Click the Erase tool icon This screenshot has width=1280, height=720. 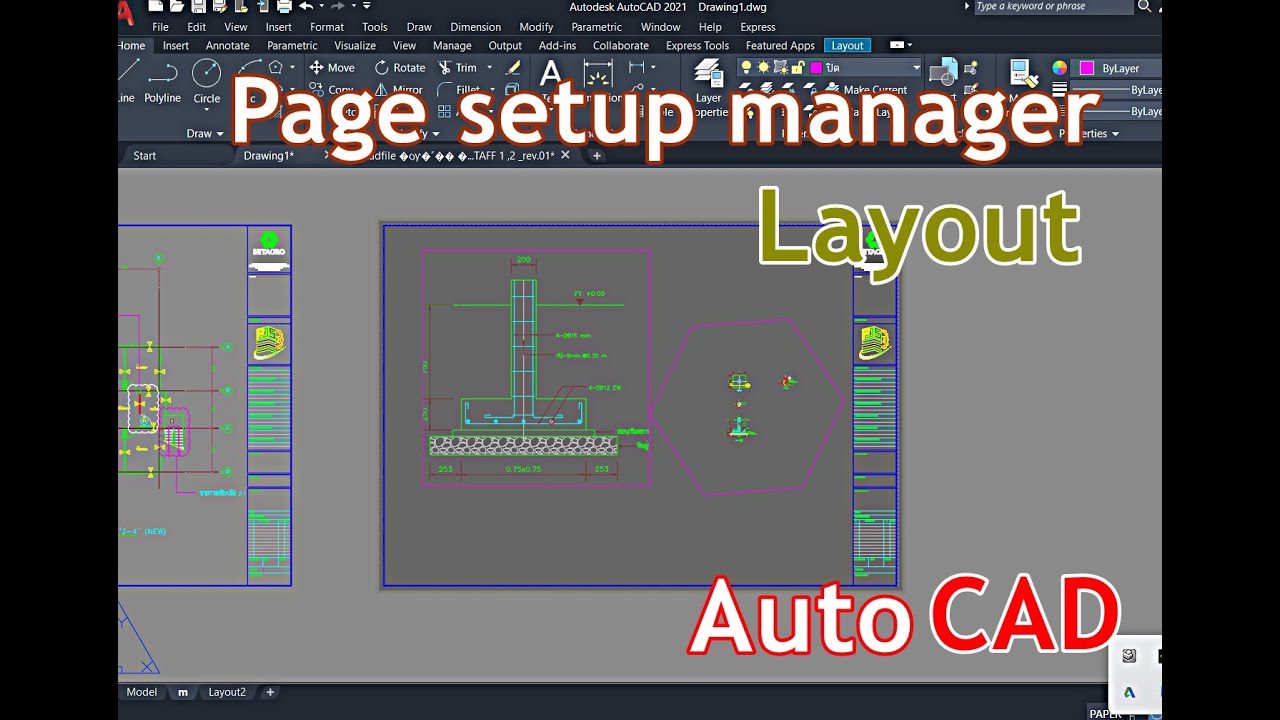(514, 68)
